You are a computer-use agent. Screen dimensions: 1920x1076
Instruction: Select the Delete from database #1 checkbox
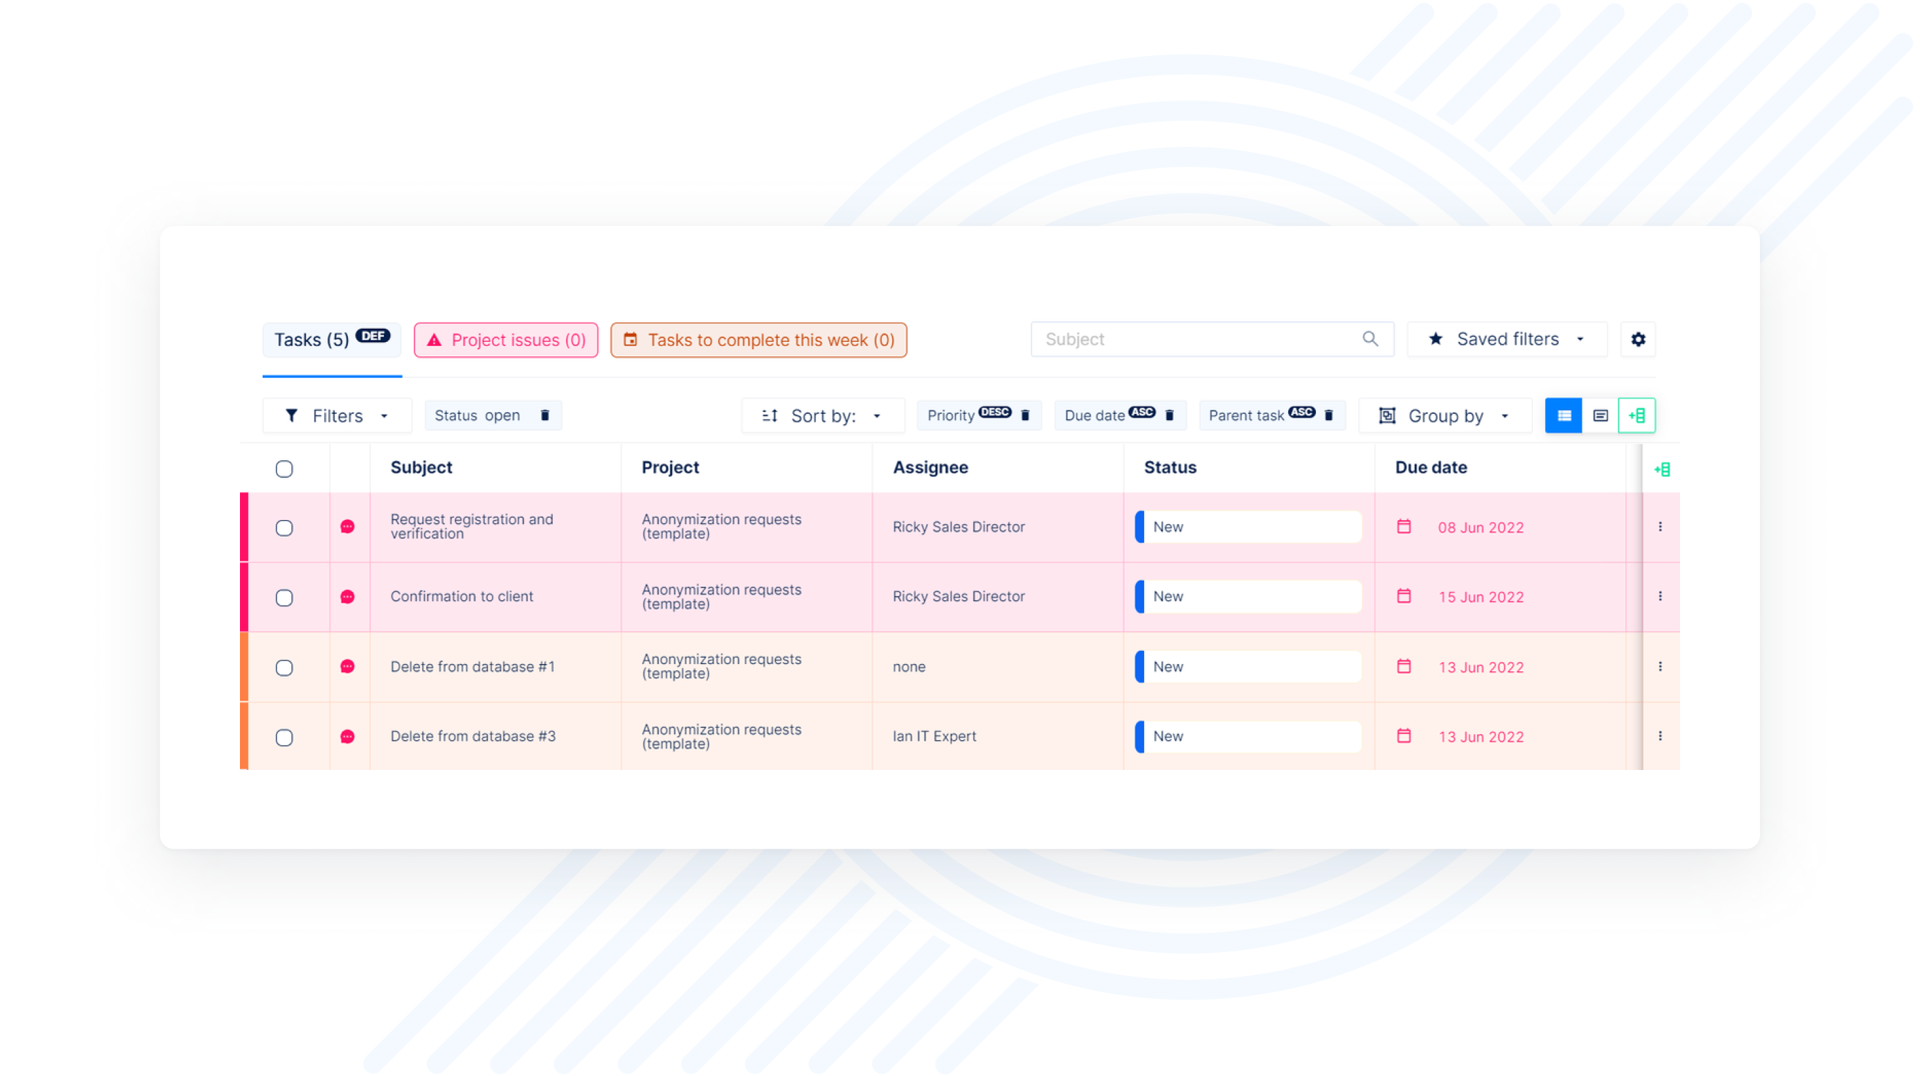(284, 667)
